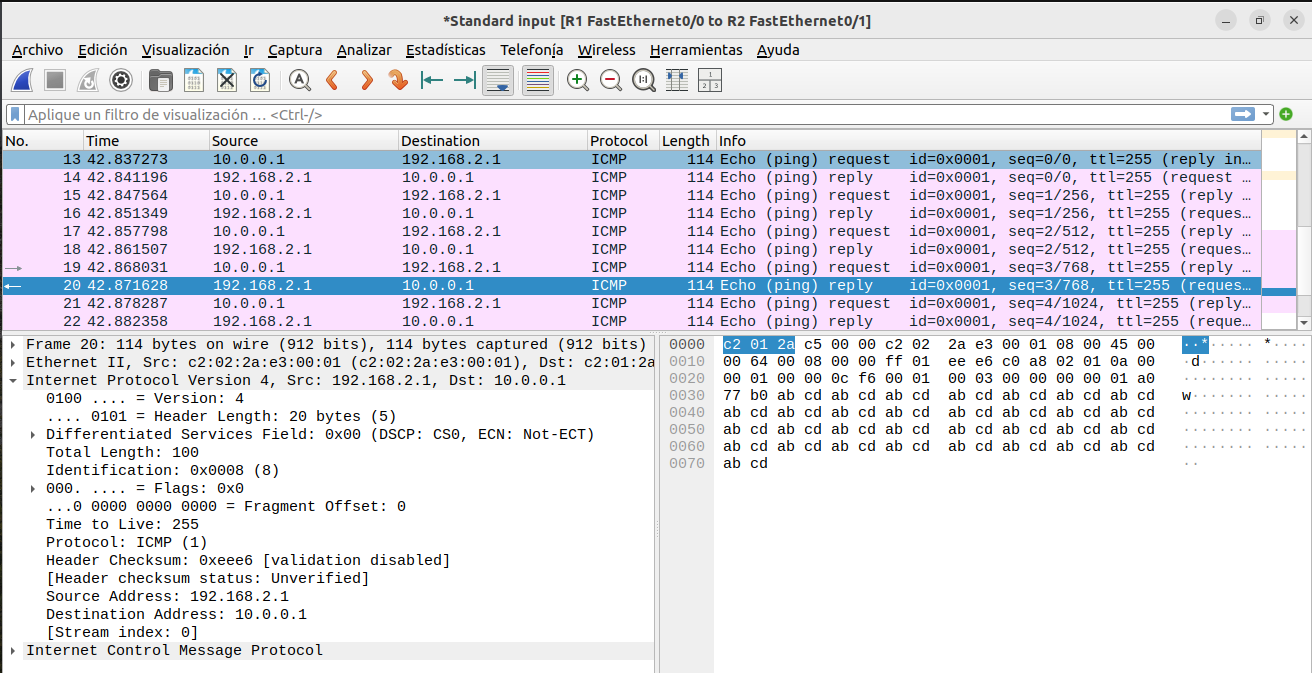Viewport: 1312px width, 673px height.
Task: Reset text to normal size
Action: click(x=644, y=80)
